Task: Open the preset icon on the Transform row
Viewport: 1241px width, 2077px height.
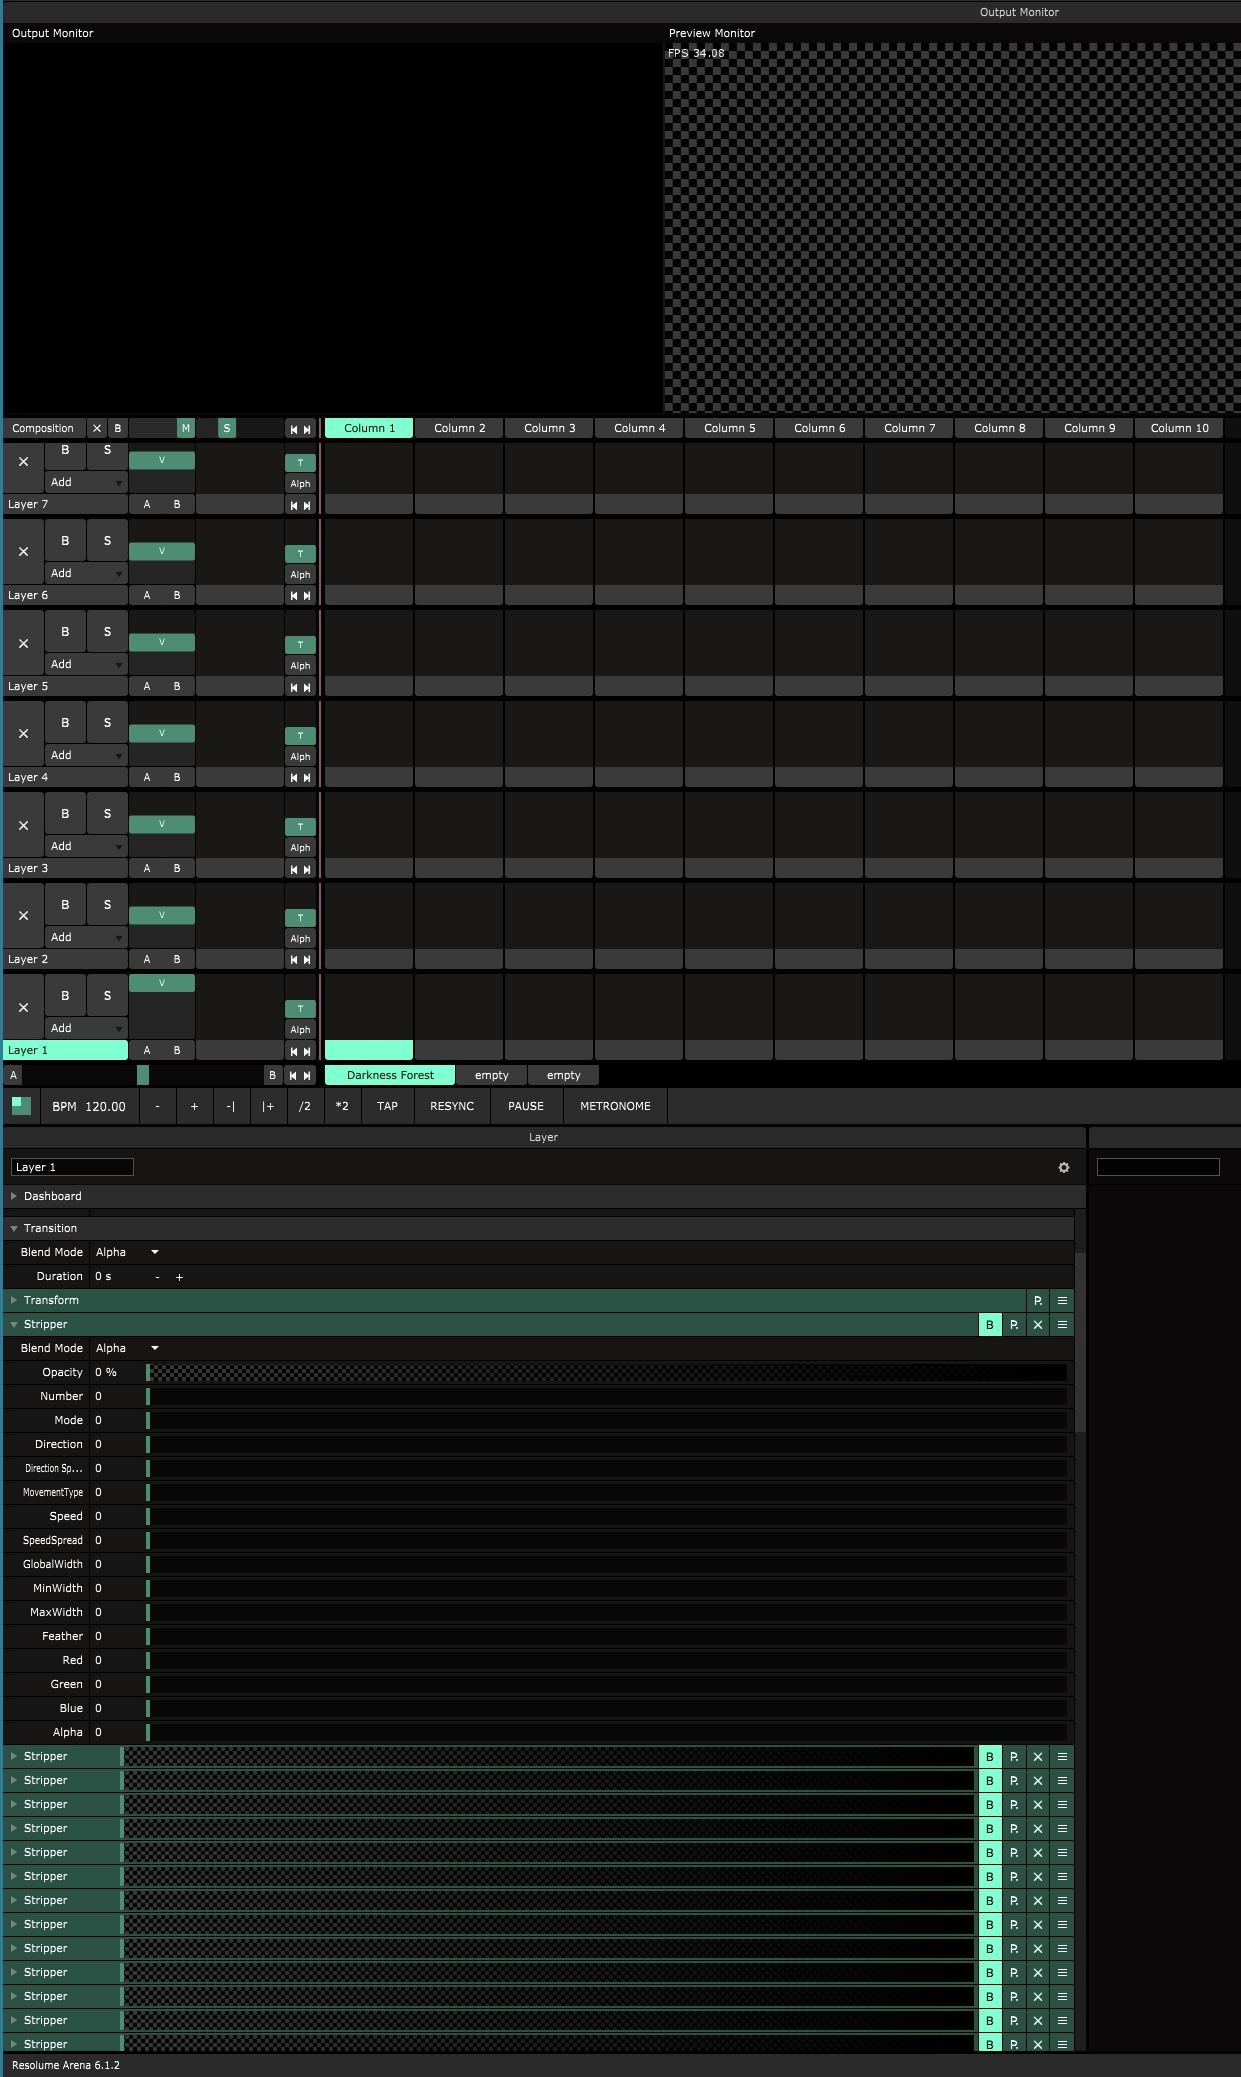Action: (1038, 1300)
